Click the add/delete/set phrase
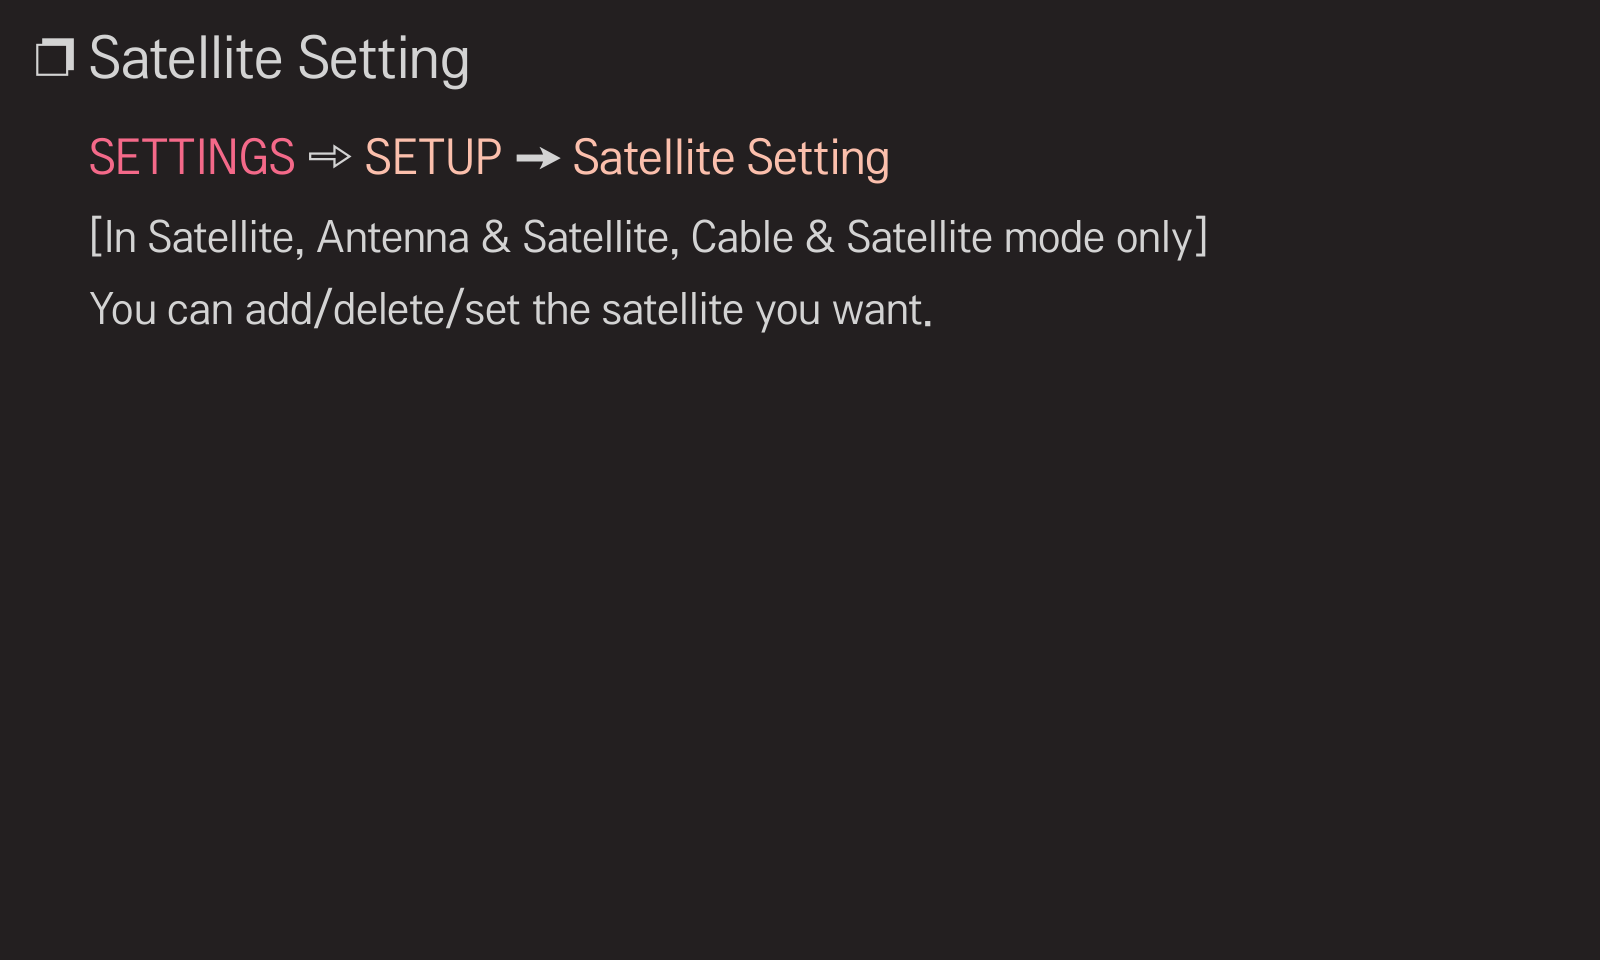Screen dimensions: 1600x961 pyautogui.click(x=382, y=310)
